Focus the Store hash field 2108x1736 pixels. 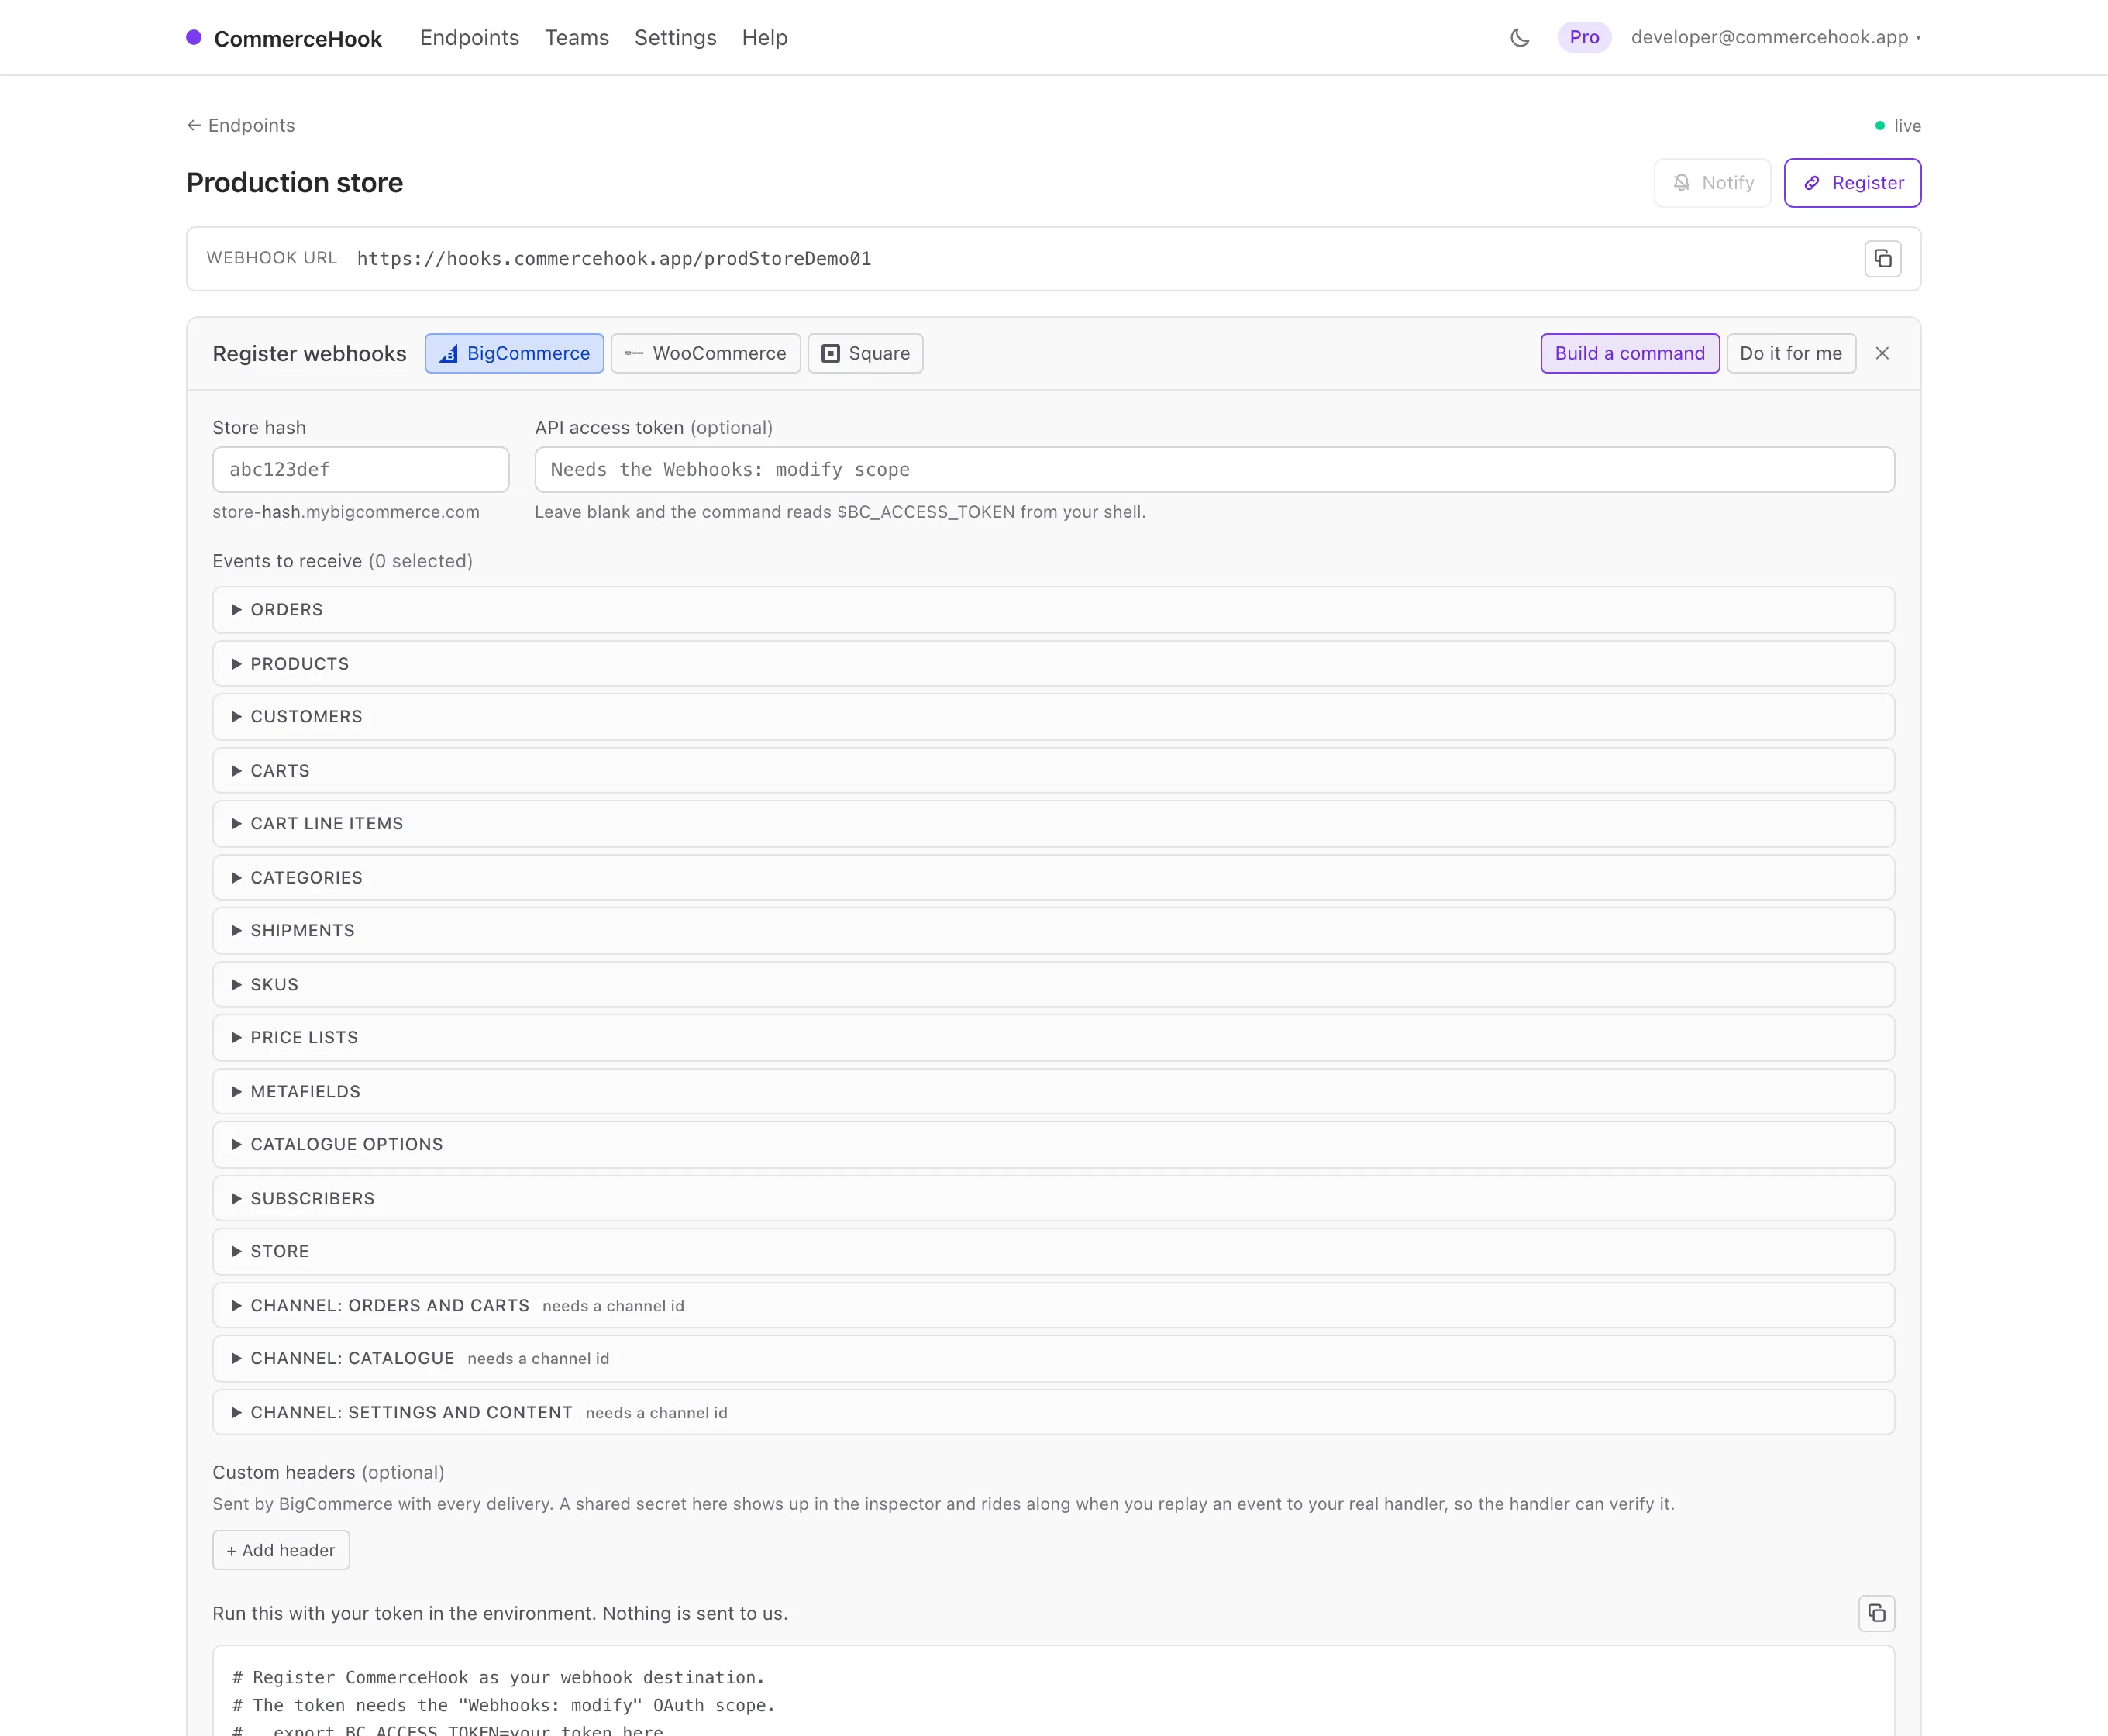[x=360, y=469]
